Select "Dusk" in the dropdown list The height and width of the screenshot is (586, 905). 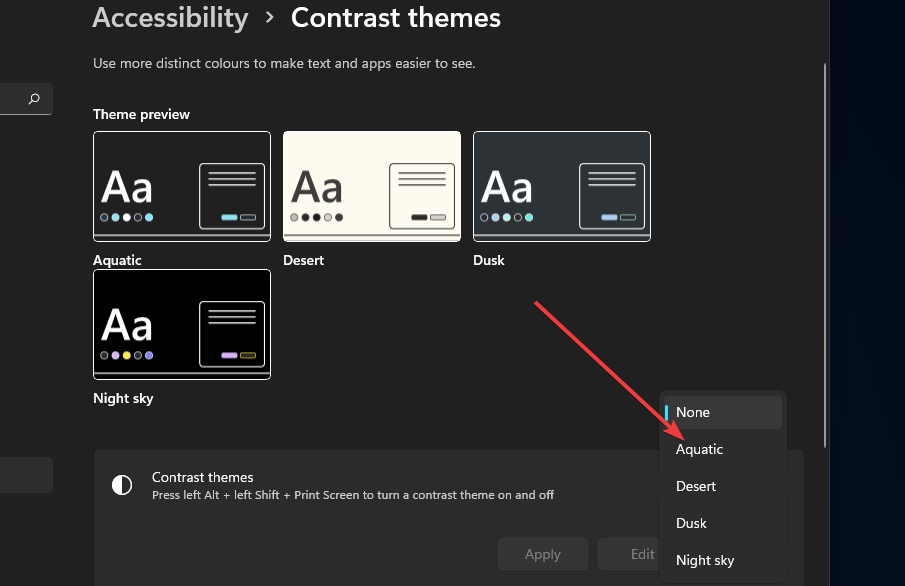tap(690, 523)
